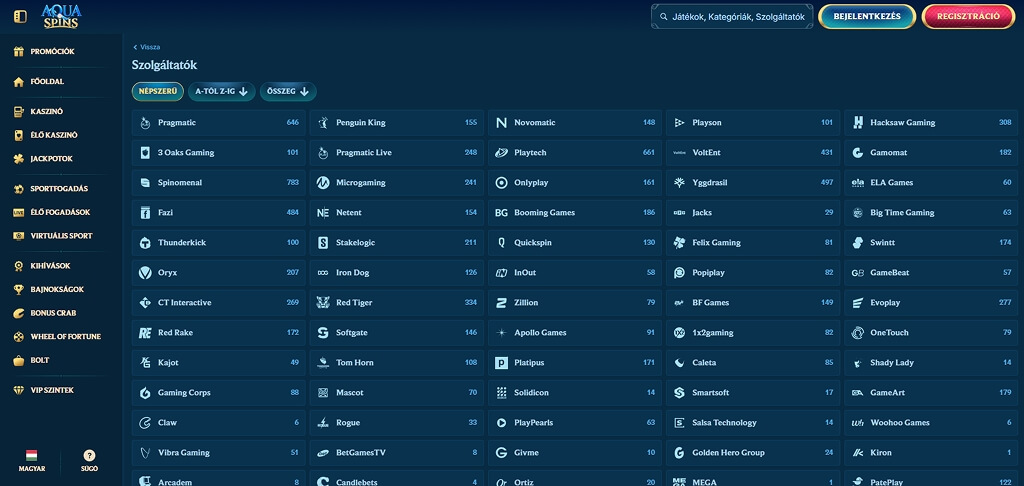Click the Yggdrasil logo icon
This screenshot has height=486, width=1024.
[679, 183]
